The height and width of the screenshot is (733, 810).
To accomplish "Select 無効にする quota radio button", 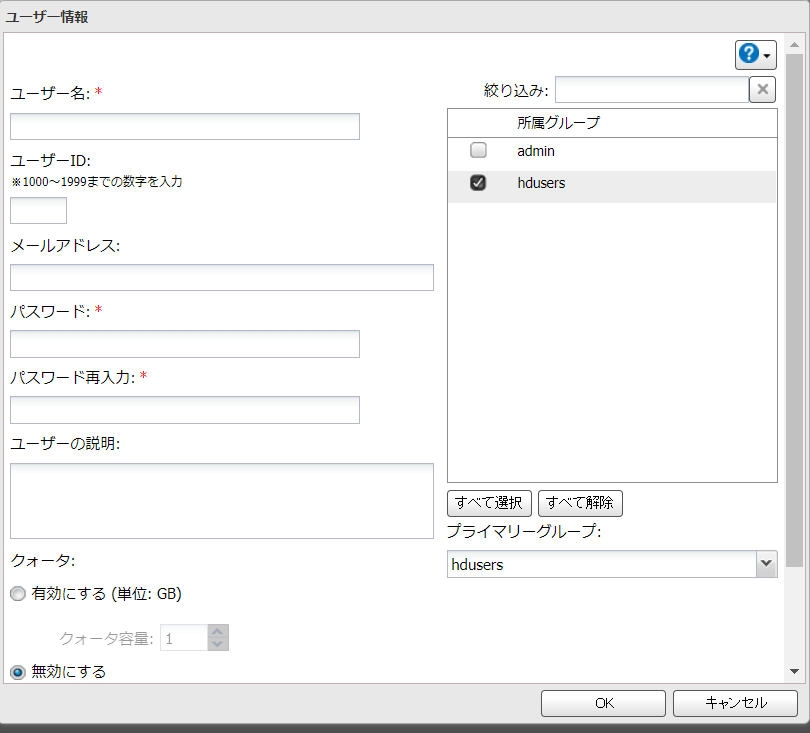I will [17, 672].
